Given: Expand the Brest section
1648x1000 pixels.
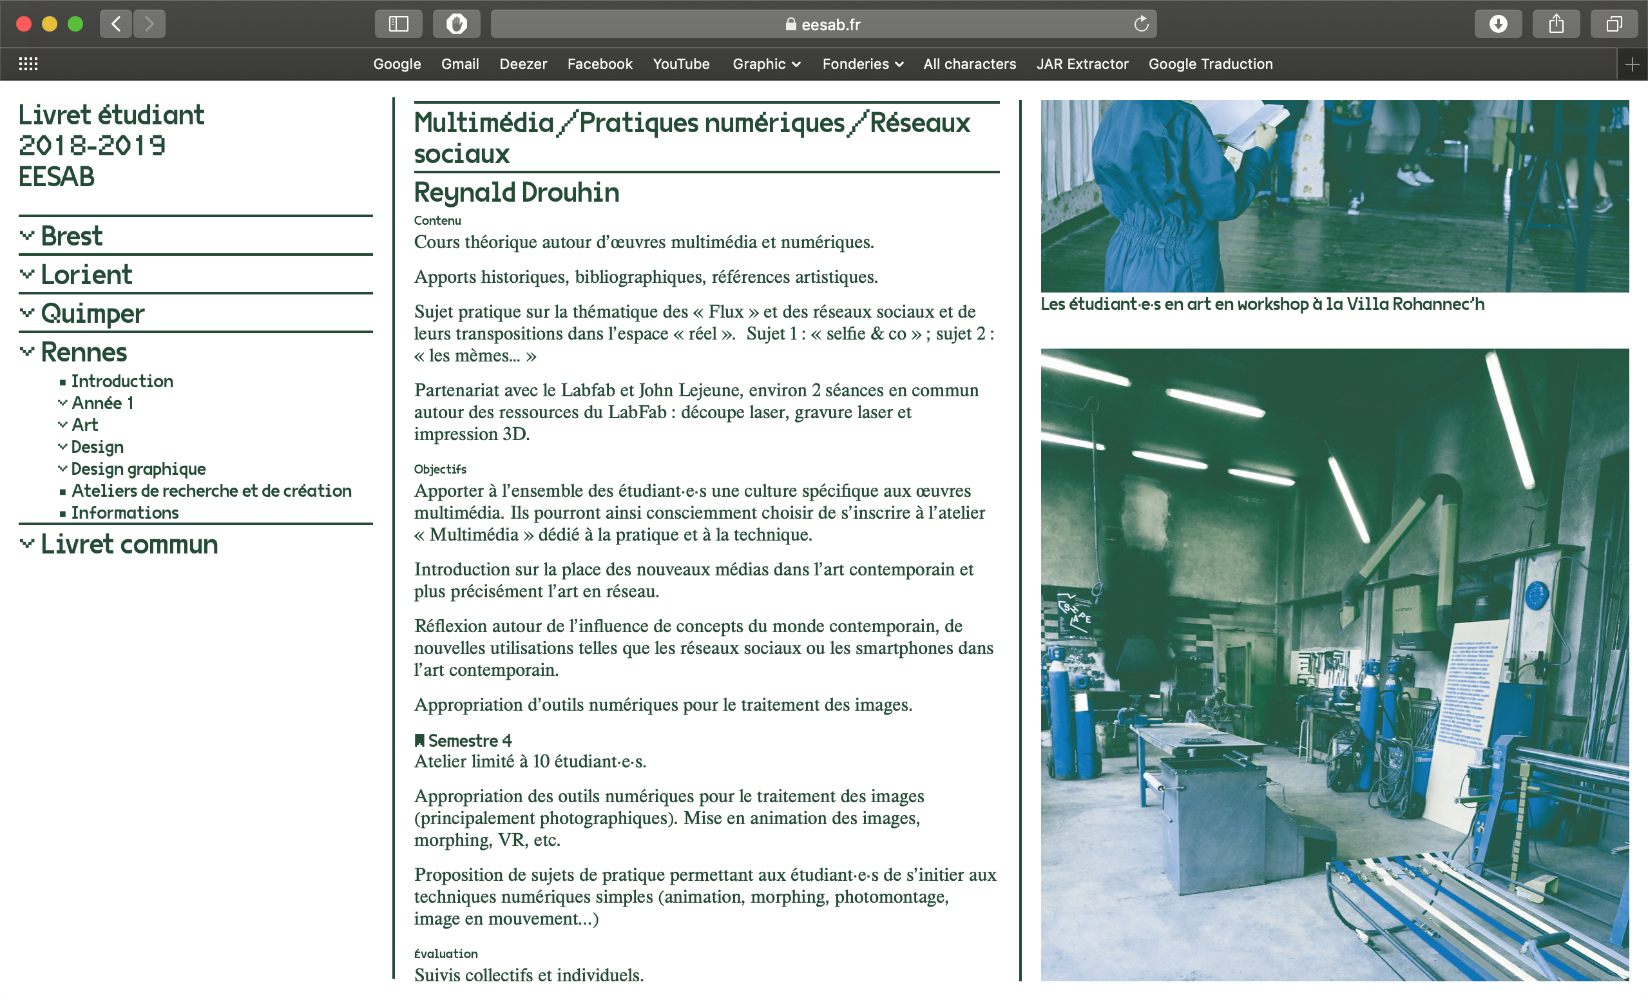Looking at the screenshot, I should pyautogui.click(x=71, y=236).
